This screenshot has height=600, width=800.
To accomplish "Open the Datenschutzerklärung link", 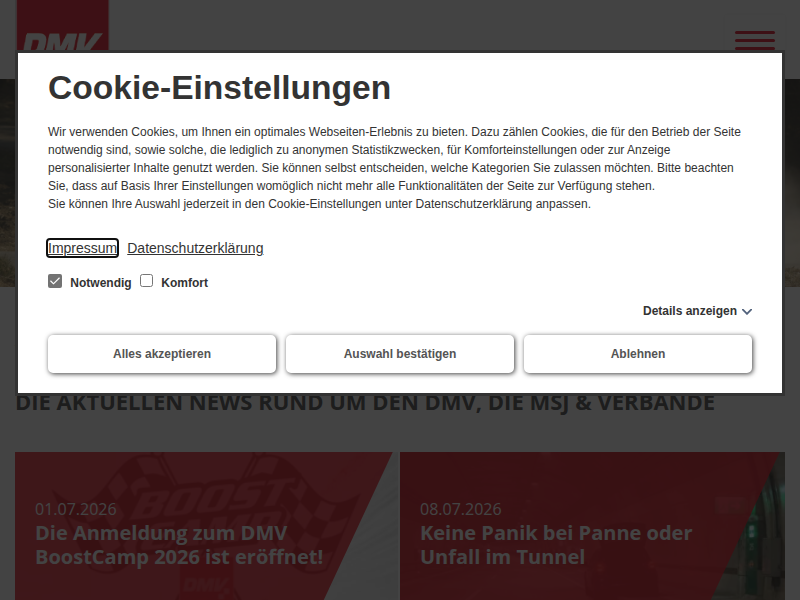I will pos(195,248).
